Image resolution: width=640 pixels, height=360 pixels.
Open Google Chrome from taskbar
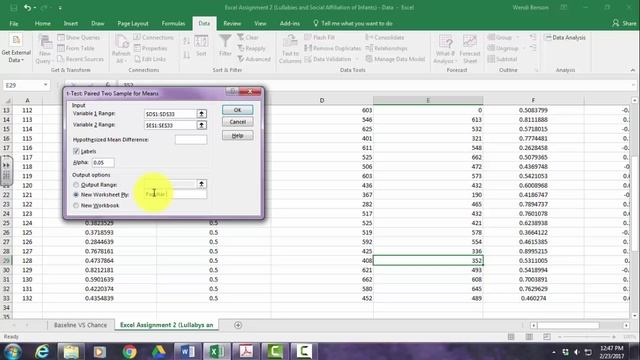(129, 351)
